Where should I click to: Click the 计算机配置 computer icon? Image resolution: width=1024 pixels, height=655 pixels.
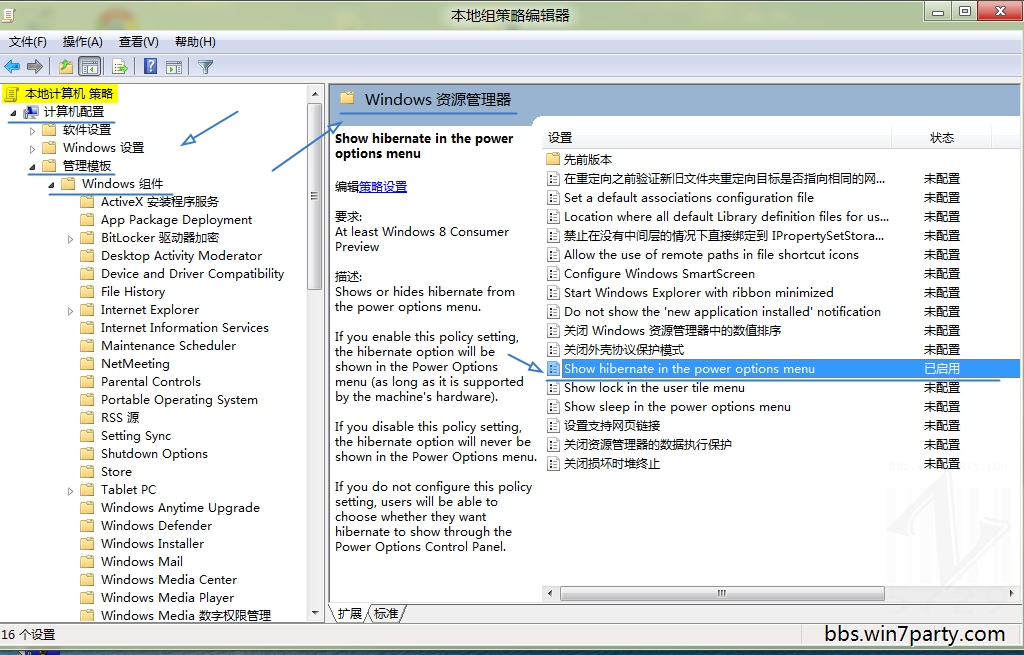point(31,112)
